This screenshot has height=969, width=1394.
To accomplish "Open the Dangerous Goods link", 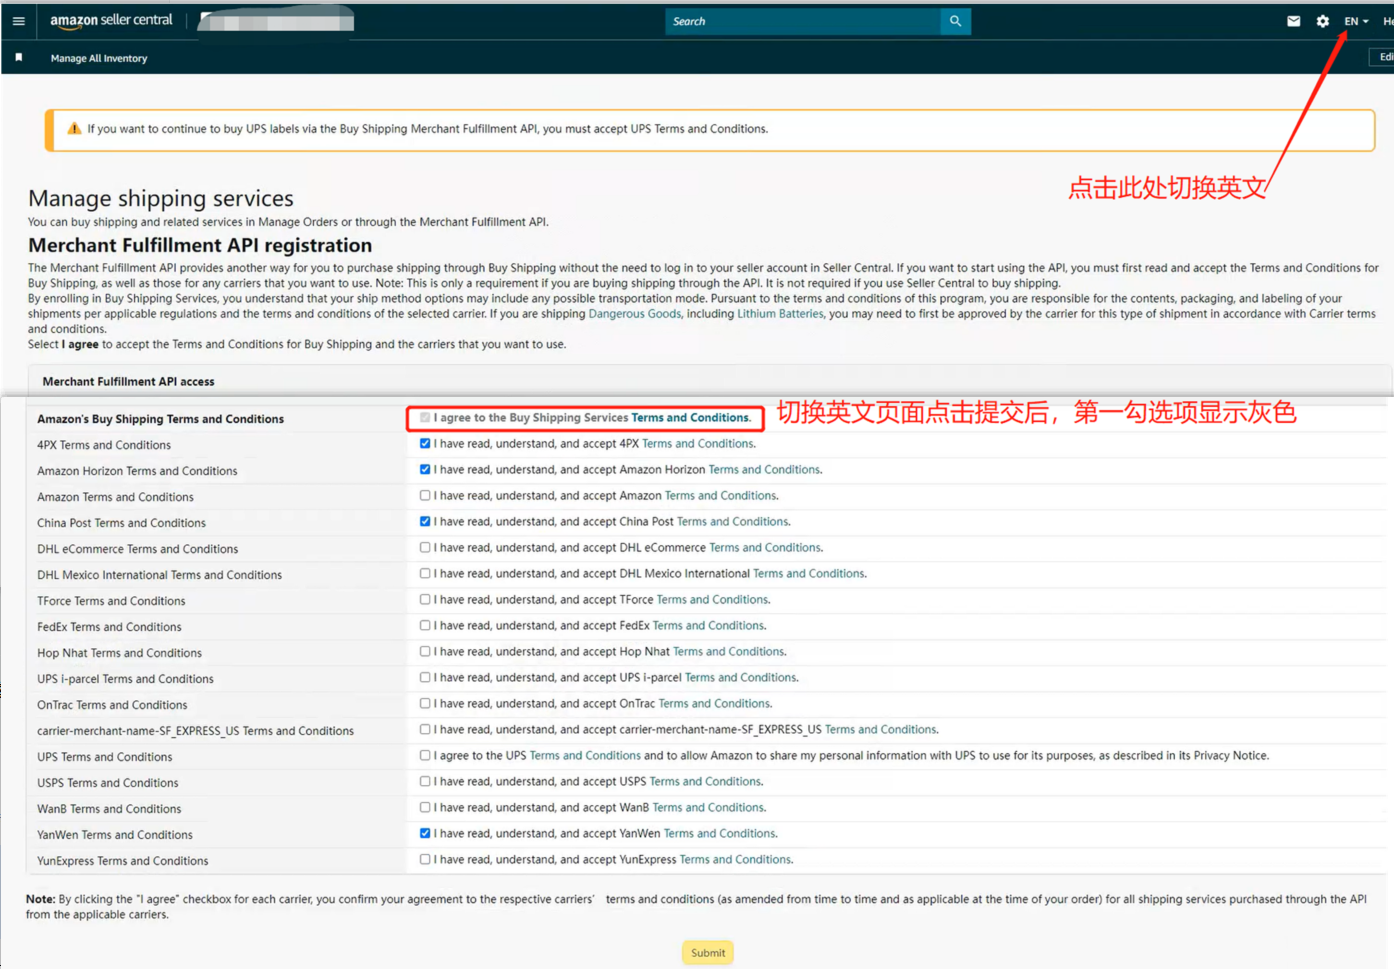I will click(634, 314).
